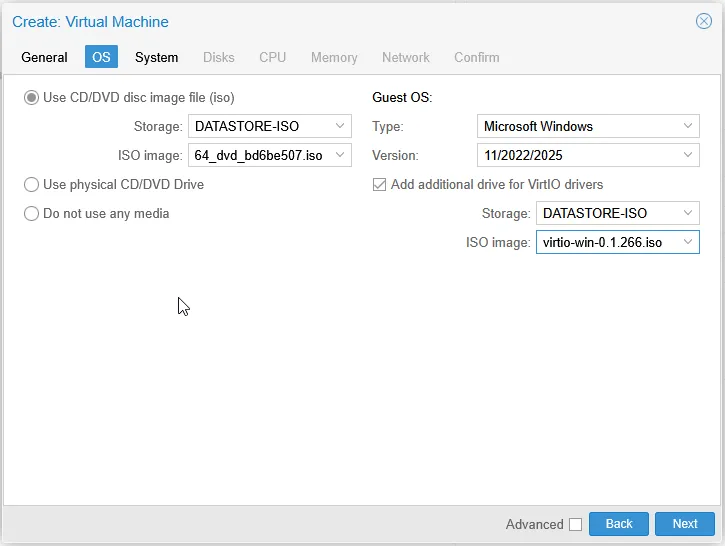Click the virtio-win-0.1.266.iso text field
Screen dimensions: 725x546
(606, 242)
